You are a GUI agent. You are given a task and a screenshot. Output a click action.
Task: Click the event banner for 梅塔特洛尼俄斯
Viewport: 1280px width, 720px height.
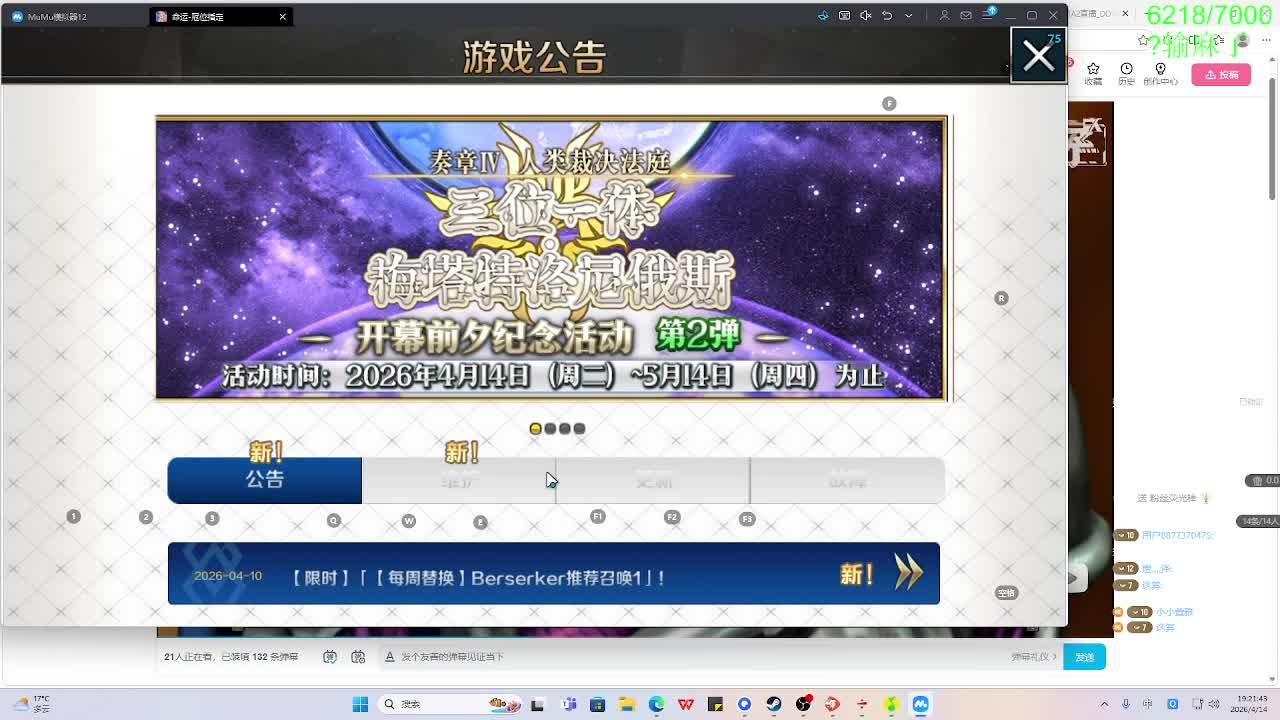tap(551, 258)
